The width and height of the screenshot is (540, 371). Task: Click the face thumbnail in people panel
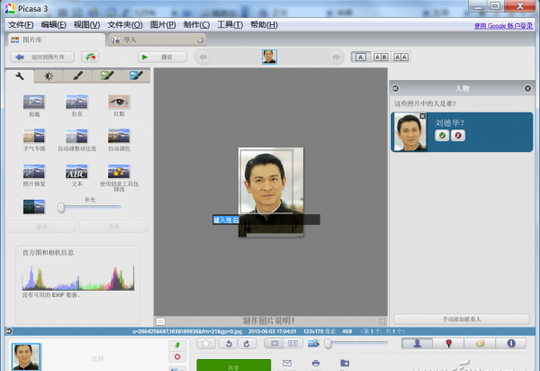[x=410, y=132]
